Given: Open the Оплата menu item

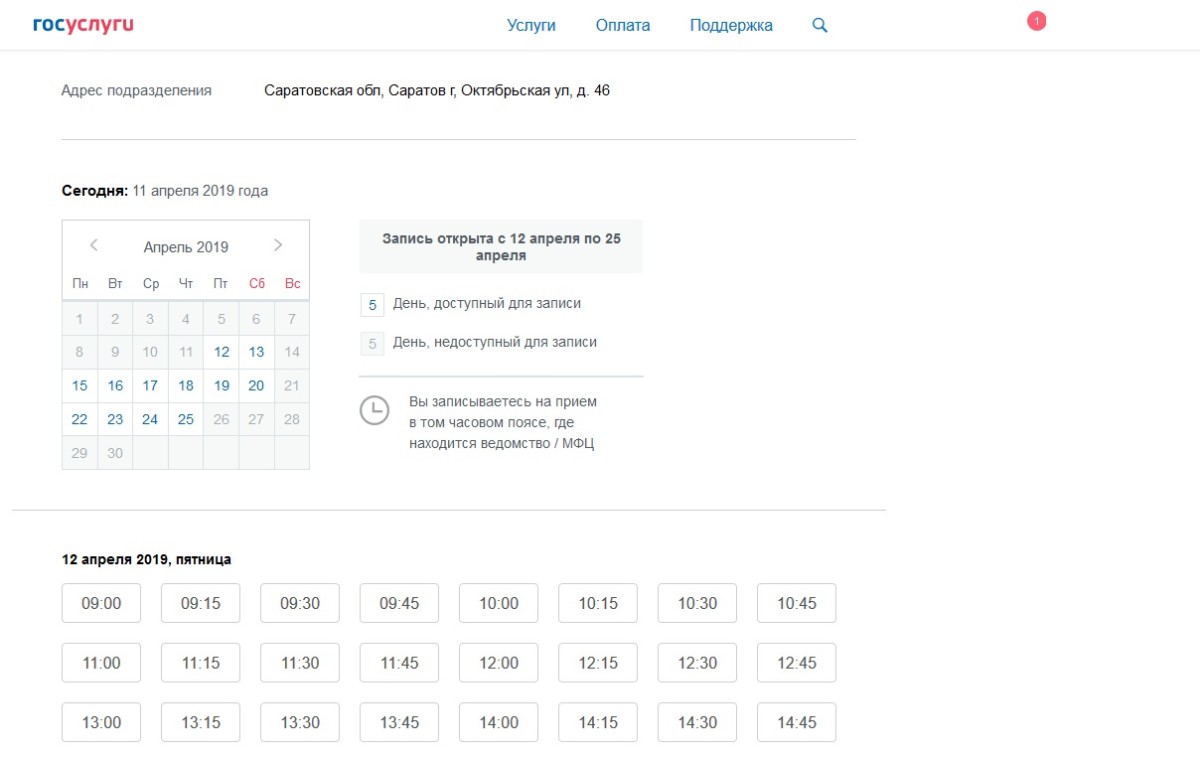Looking at the screenshot, I should pos(622,26).
